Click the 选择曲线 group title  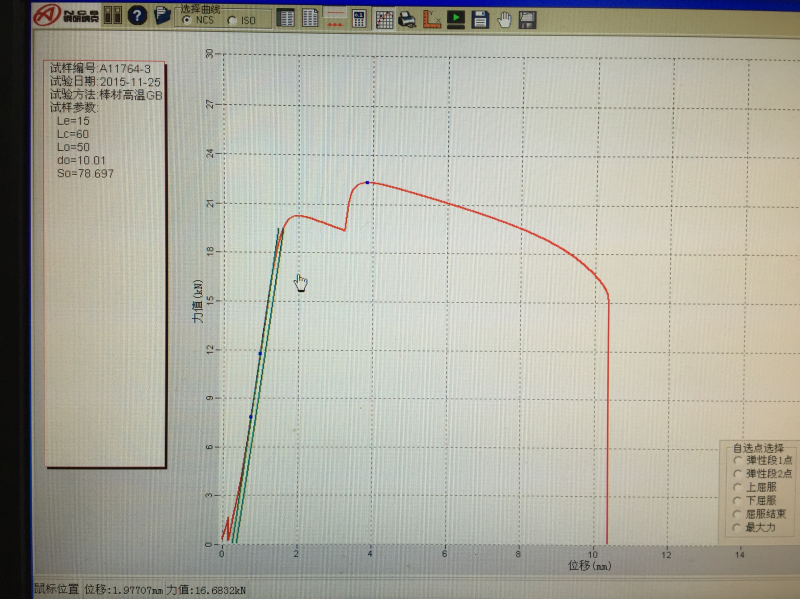[x=200, y=9]
